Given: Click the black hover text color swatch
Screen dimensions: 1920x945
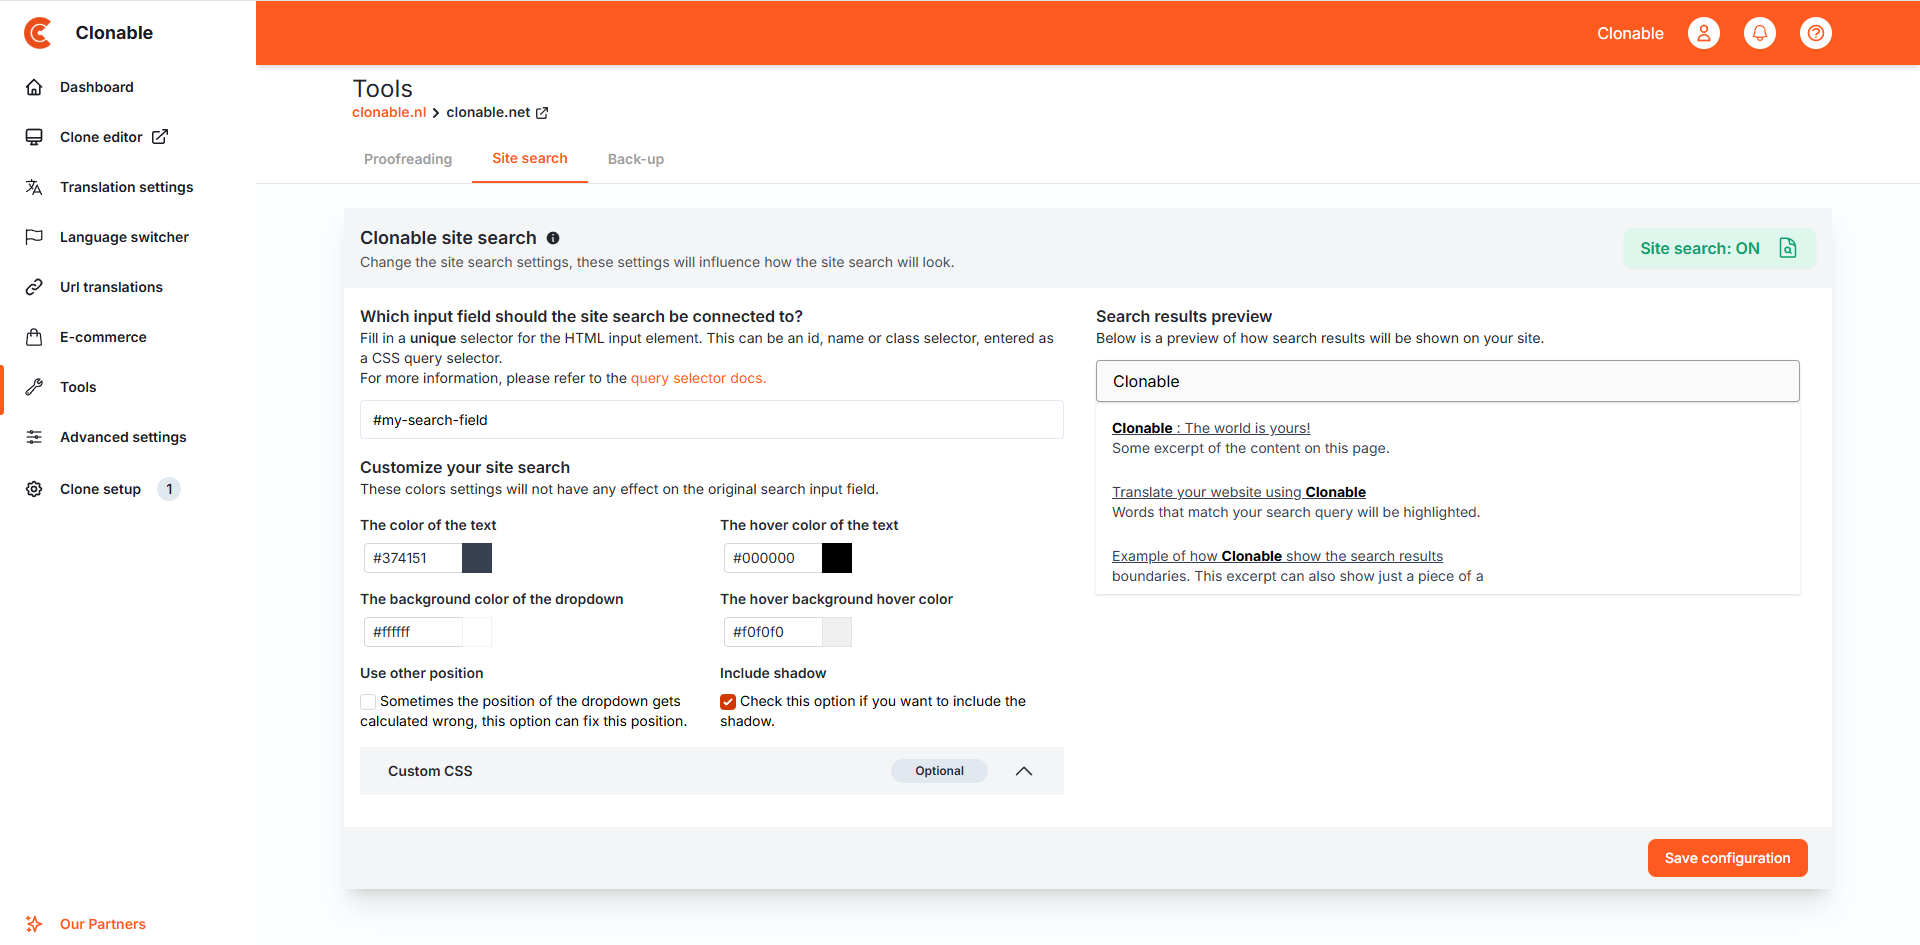Looking at the screenshot, I should pos(837,558).
